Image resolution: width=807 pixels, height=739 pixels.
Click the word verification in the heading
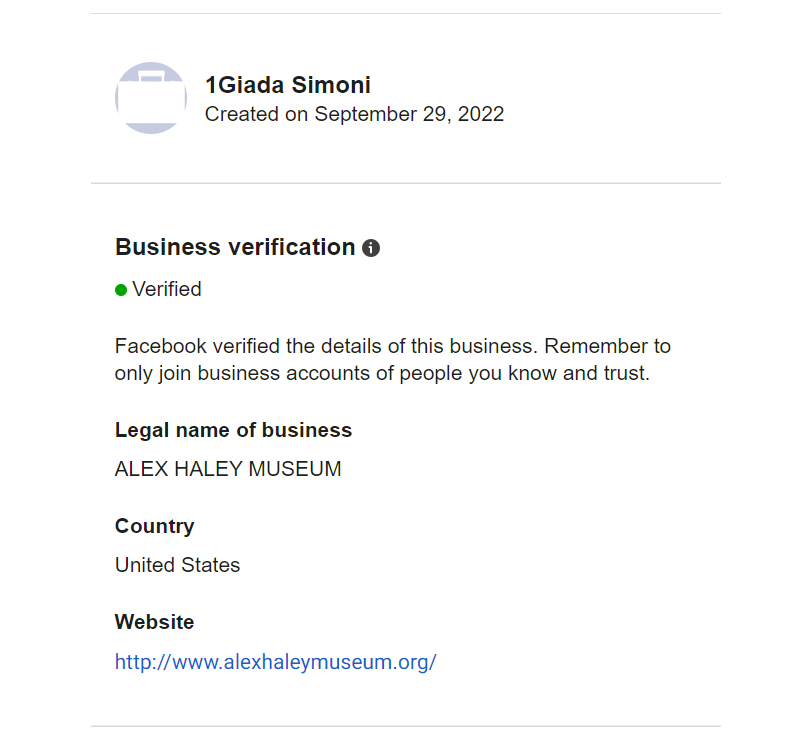tap(292, 247)
